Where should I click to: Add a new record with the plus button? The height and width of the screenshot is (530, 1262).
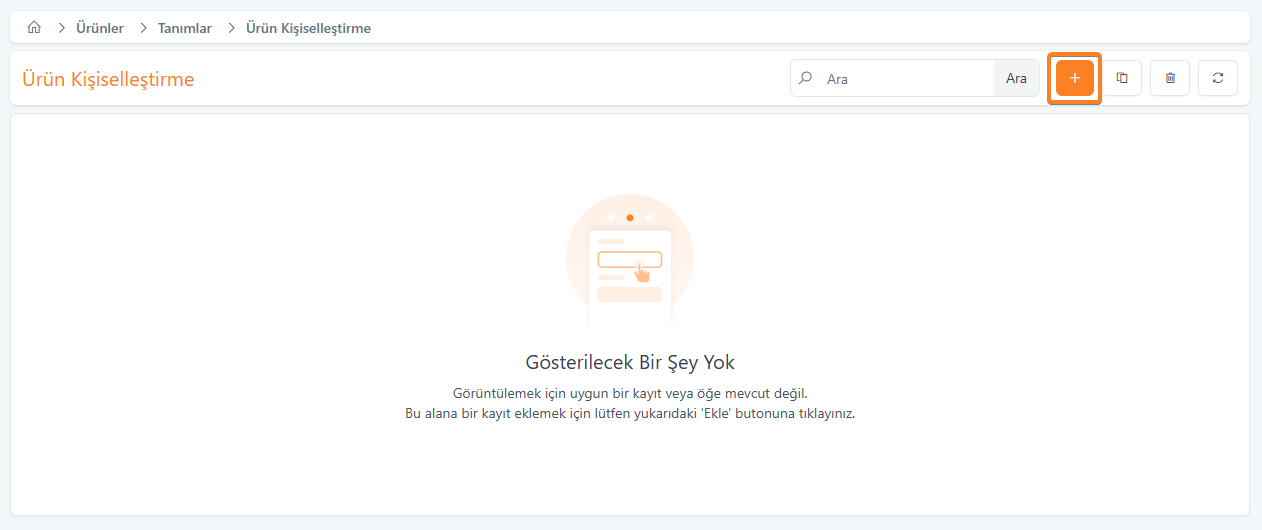(1074, 78)
